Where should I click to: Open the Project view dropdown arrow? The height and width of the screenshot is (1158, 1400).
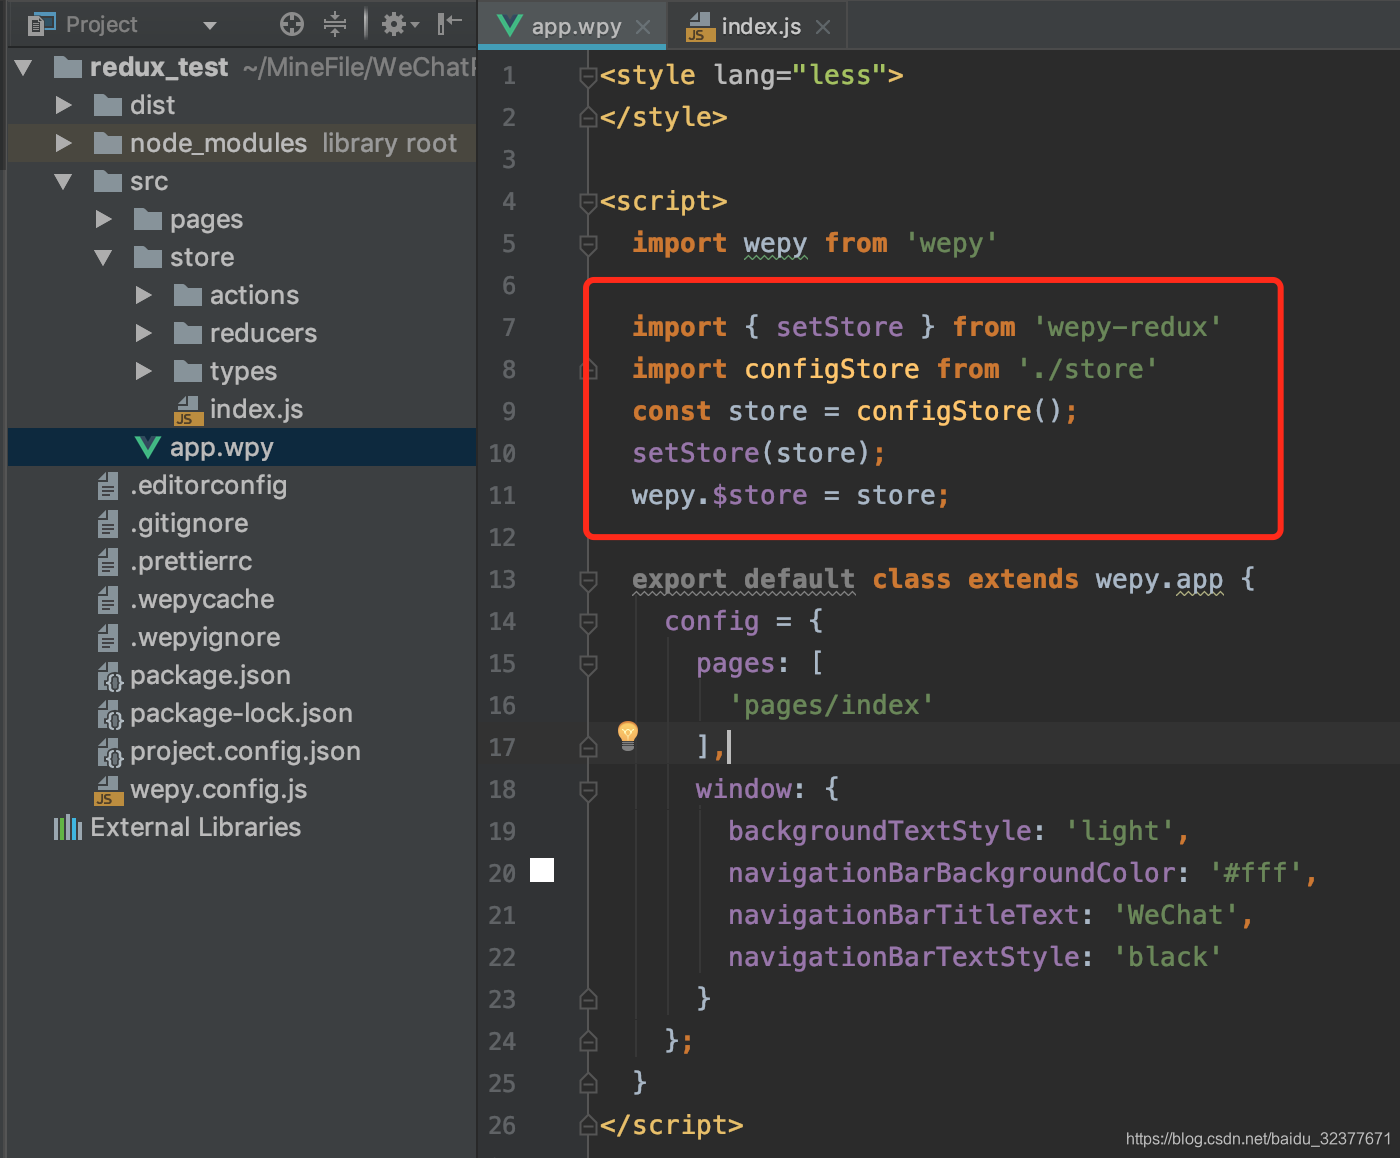pyautogui.click(x=209, y=25)
